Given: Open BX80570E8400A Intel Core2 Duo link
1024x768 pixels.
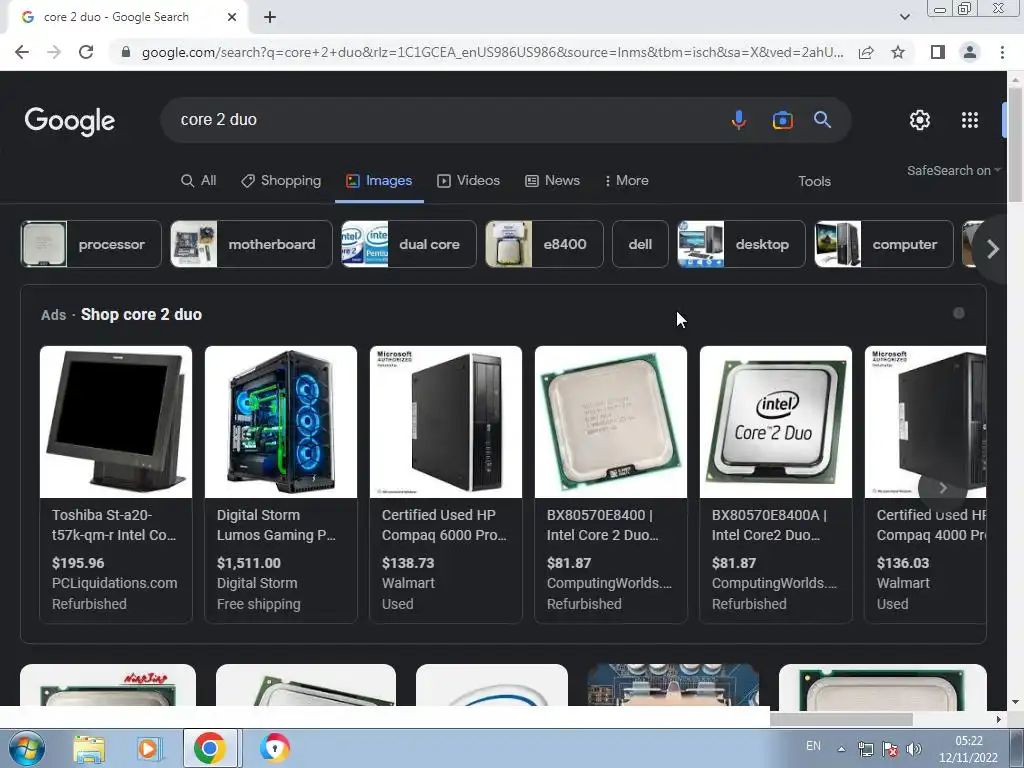Looking at the screenshot, I should click(769, 525).
